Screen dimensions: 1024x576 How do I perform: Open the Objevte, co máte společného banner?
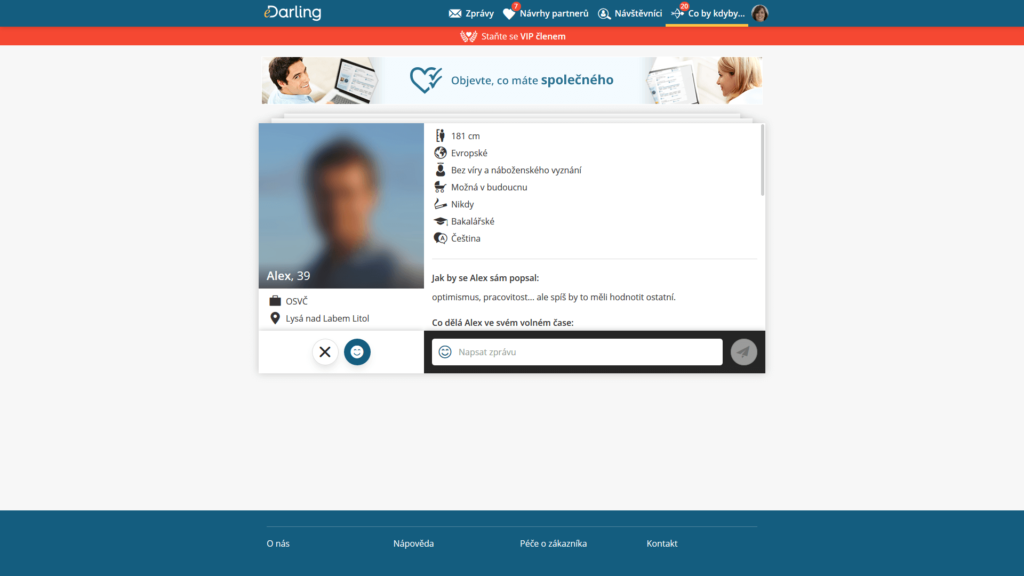coord(512,80)
